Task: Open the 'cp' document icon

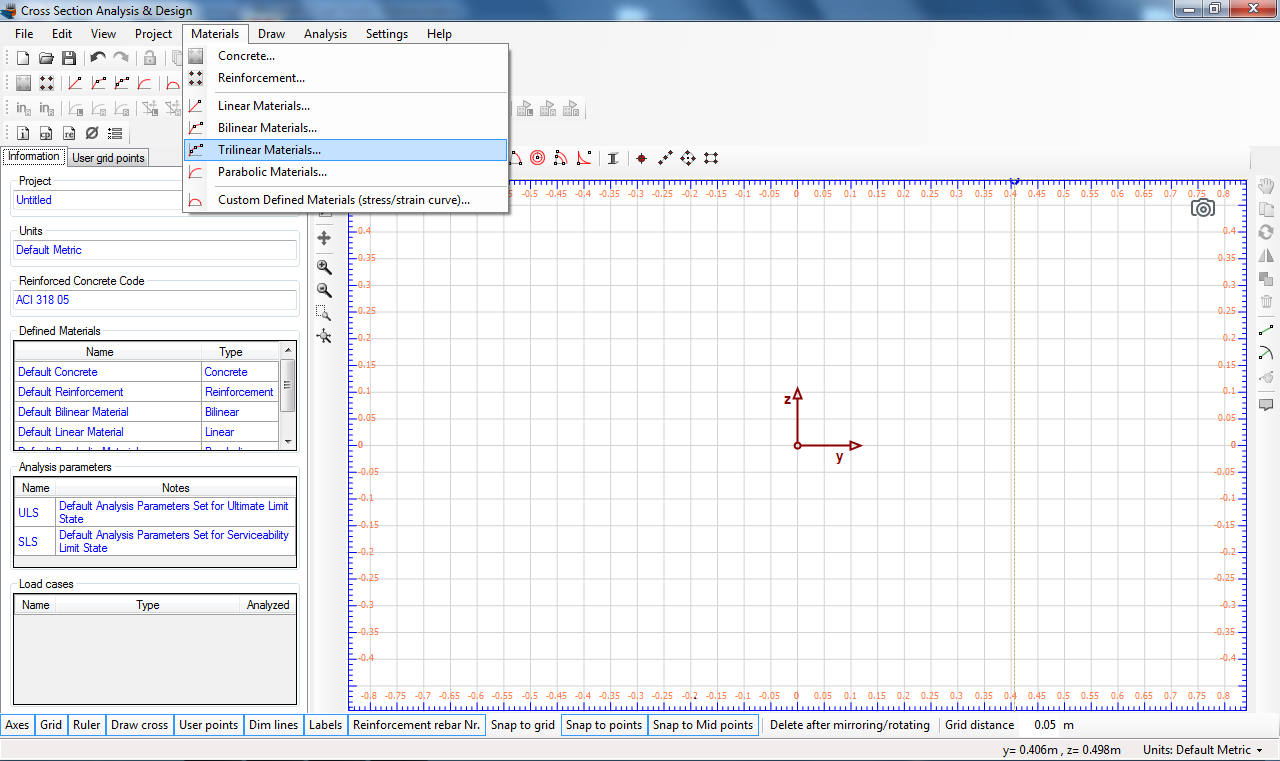Action: pyautogui.click(x=46, y=133)
